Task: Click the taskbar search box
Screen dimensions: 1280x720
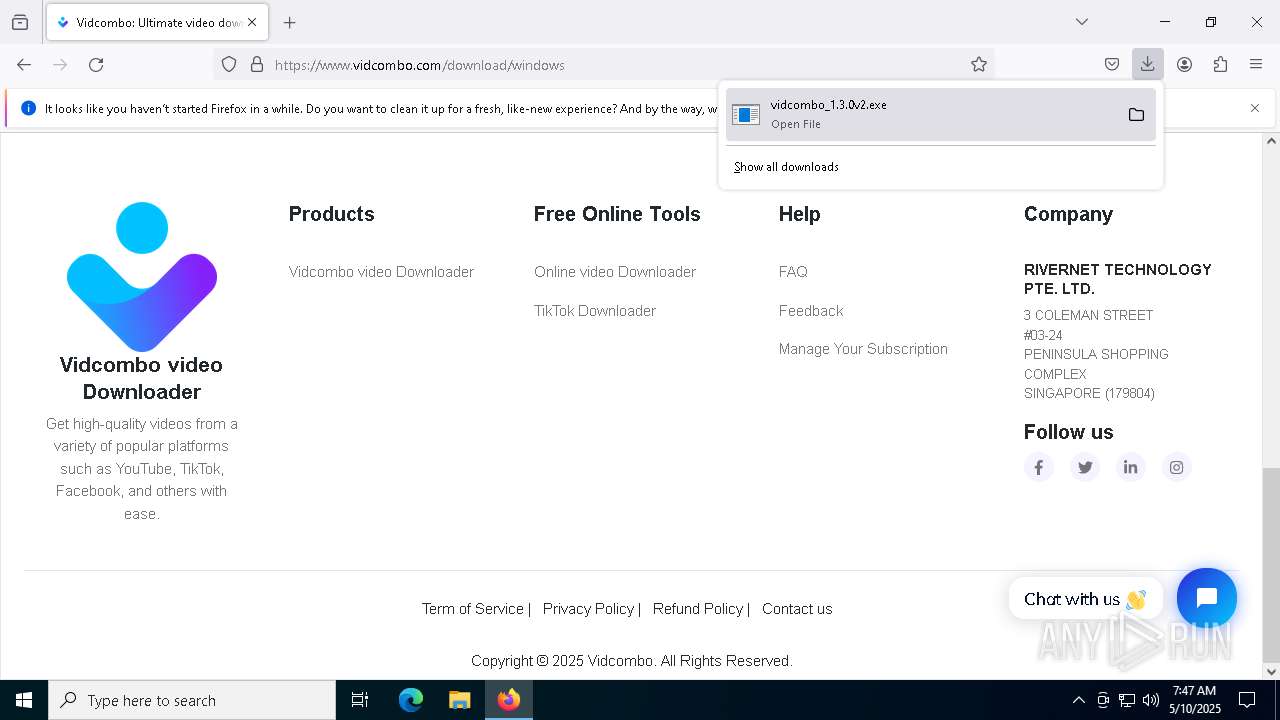Action: coord(192,700)
